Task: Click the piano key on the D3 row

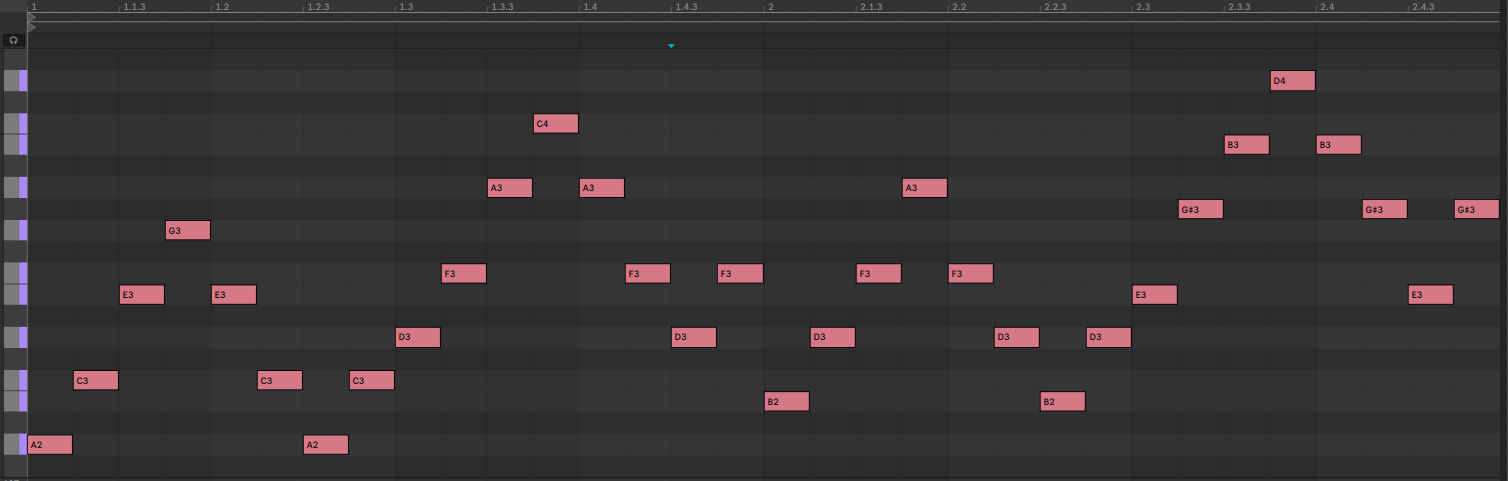Action: (15, 337)
